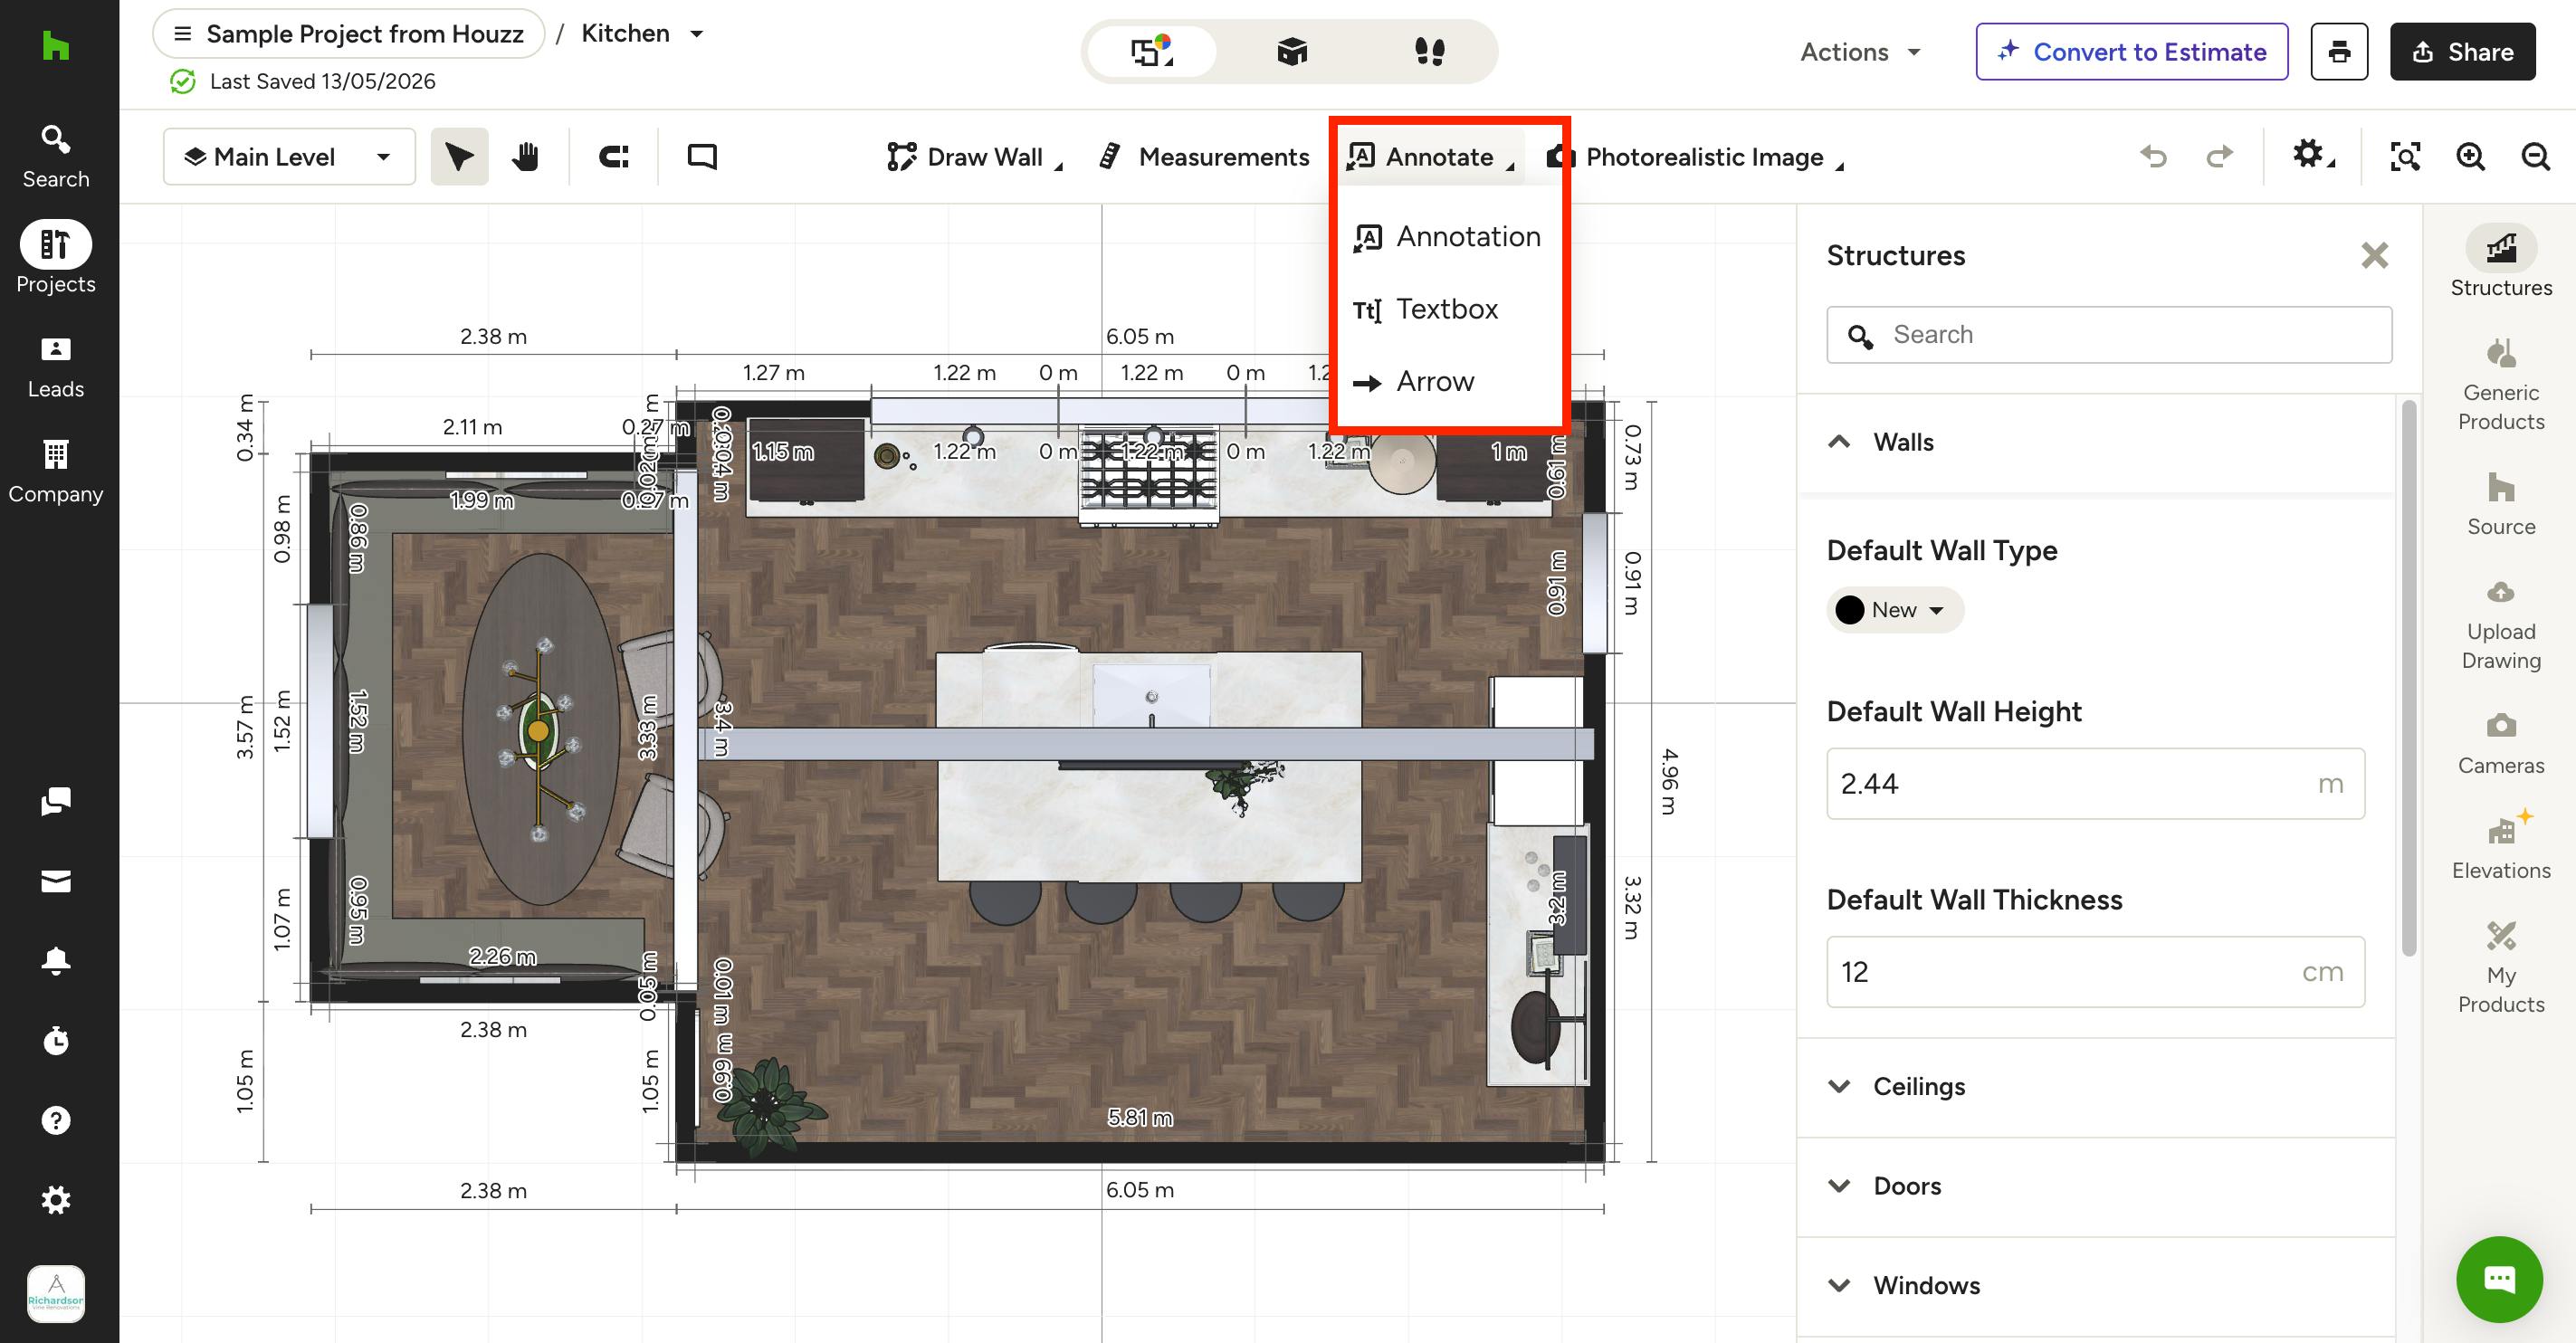Choose Annotation from the Annotate menu
The image size is (2576, 1343).
(x=1448, y=237)
